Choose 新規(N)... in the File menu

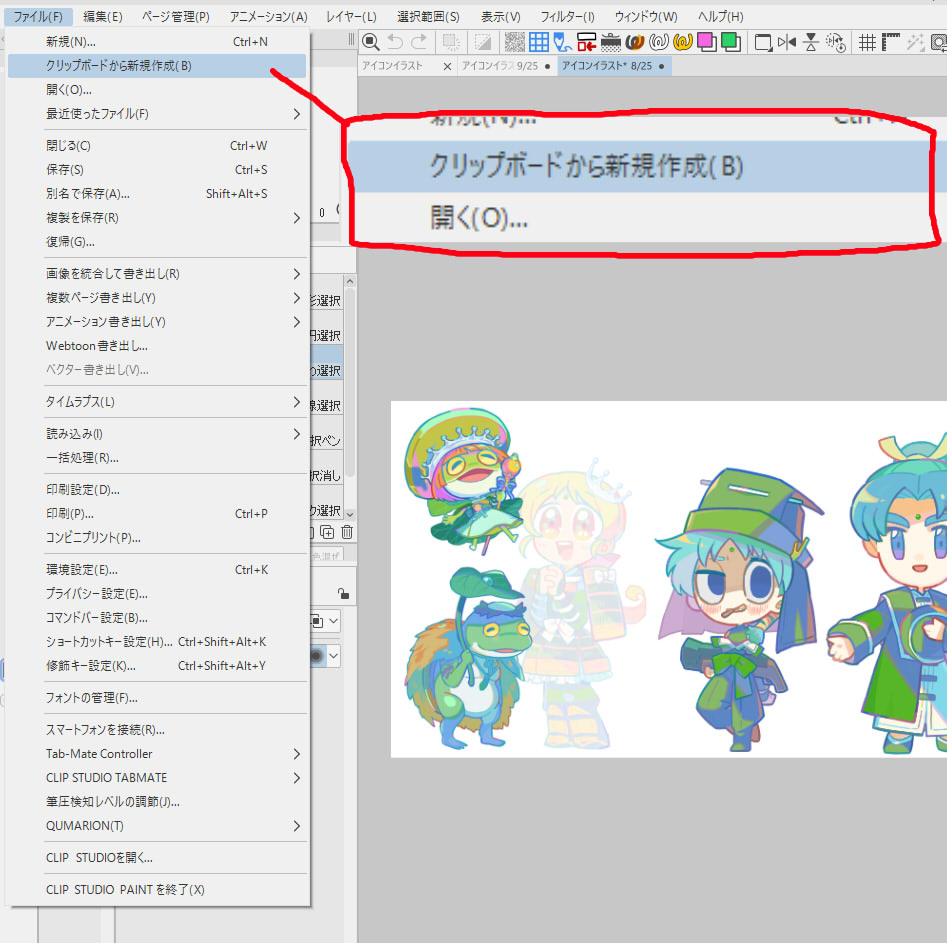(x=157, y=42)
